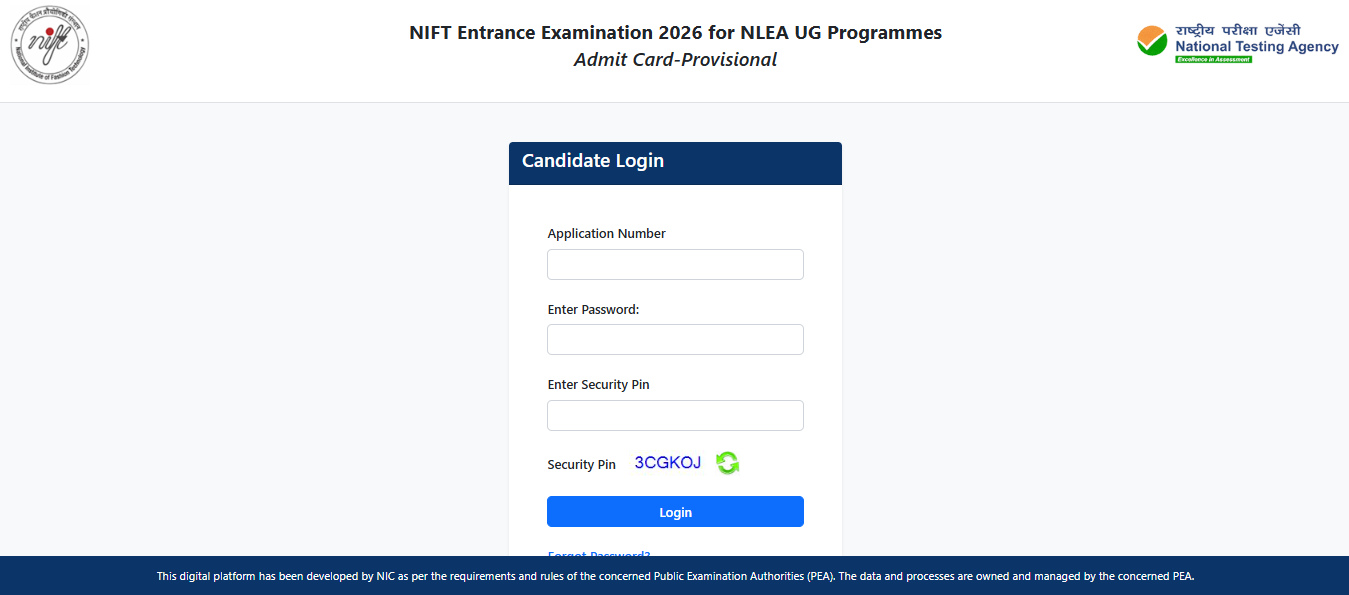Click the Application Number label
1349x595 pixels.
(606, 233)
